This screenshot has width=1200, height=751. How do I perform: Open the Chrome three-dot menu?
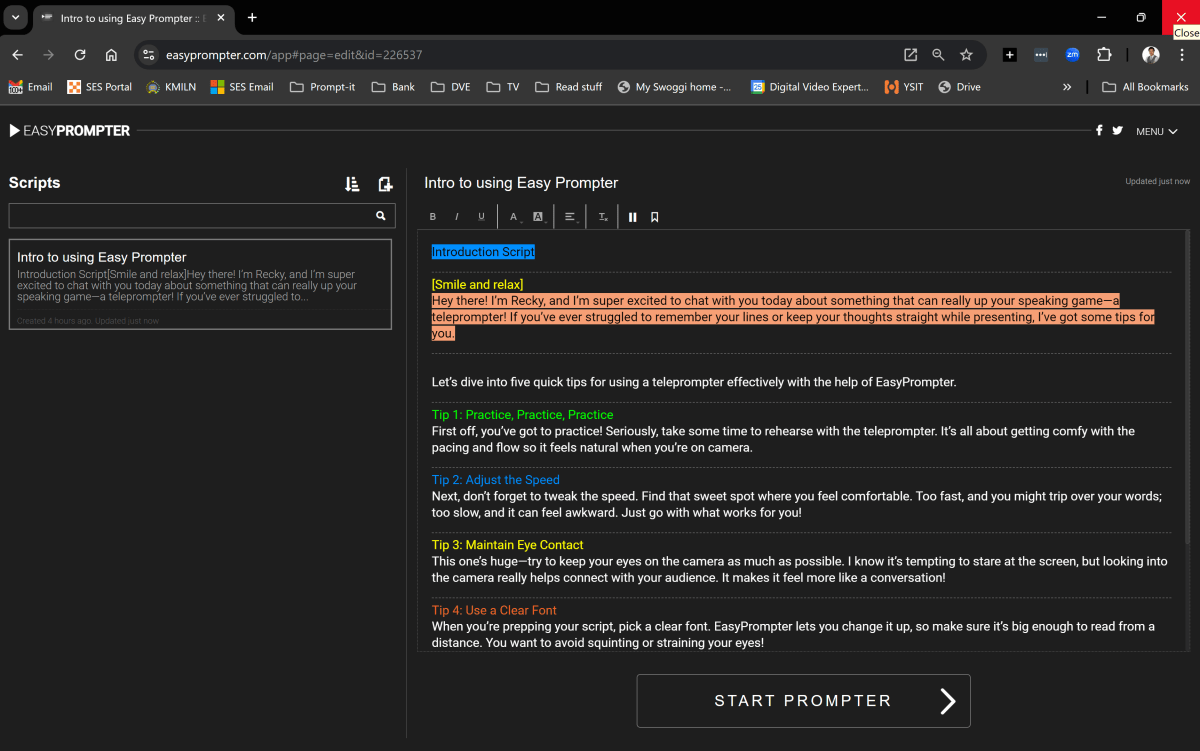(x=1182, y=55)
